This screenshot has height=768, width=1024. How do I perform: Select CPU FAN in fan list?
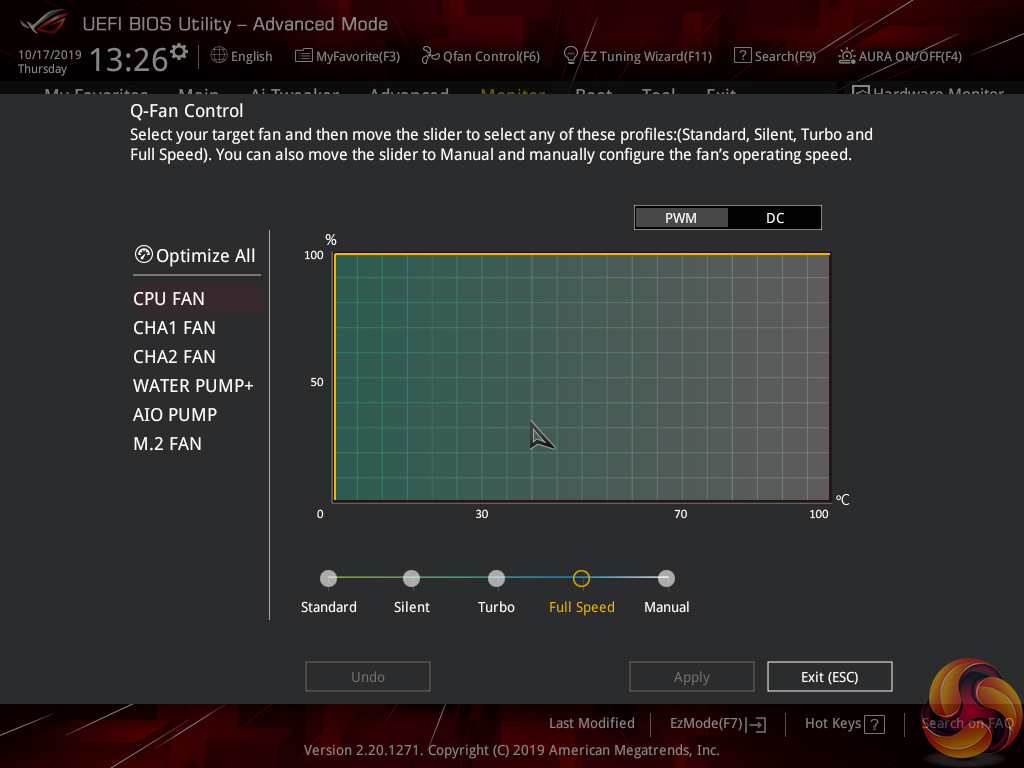click(197, 298)
